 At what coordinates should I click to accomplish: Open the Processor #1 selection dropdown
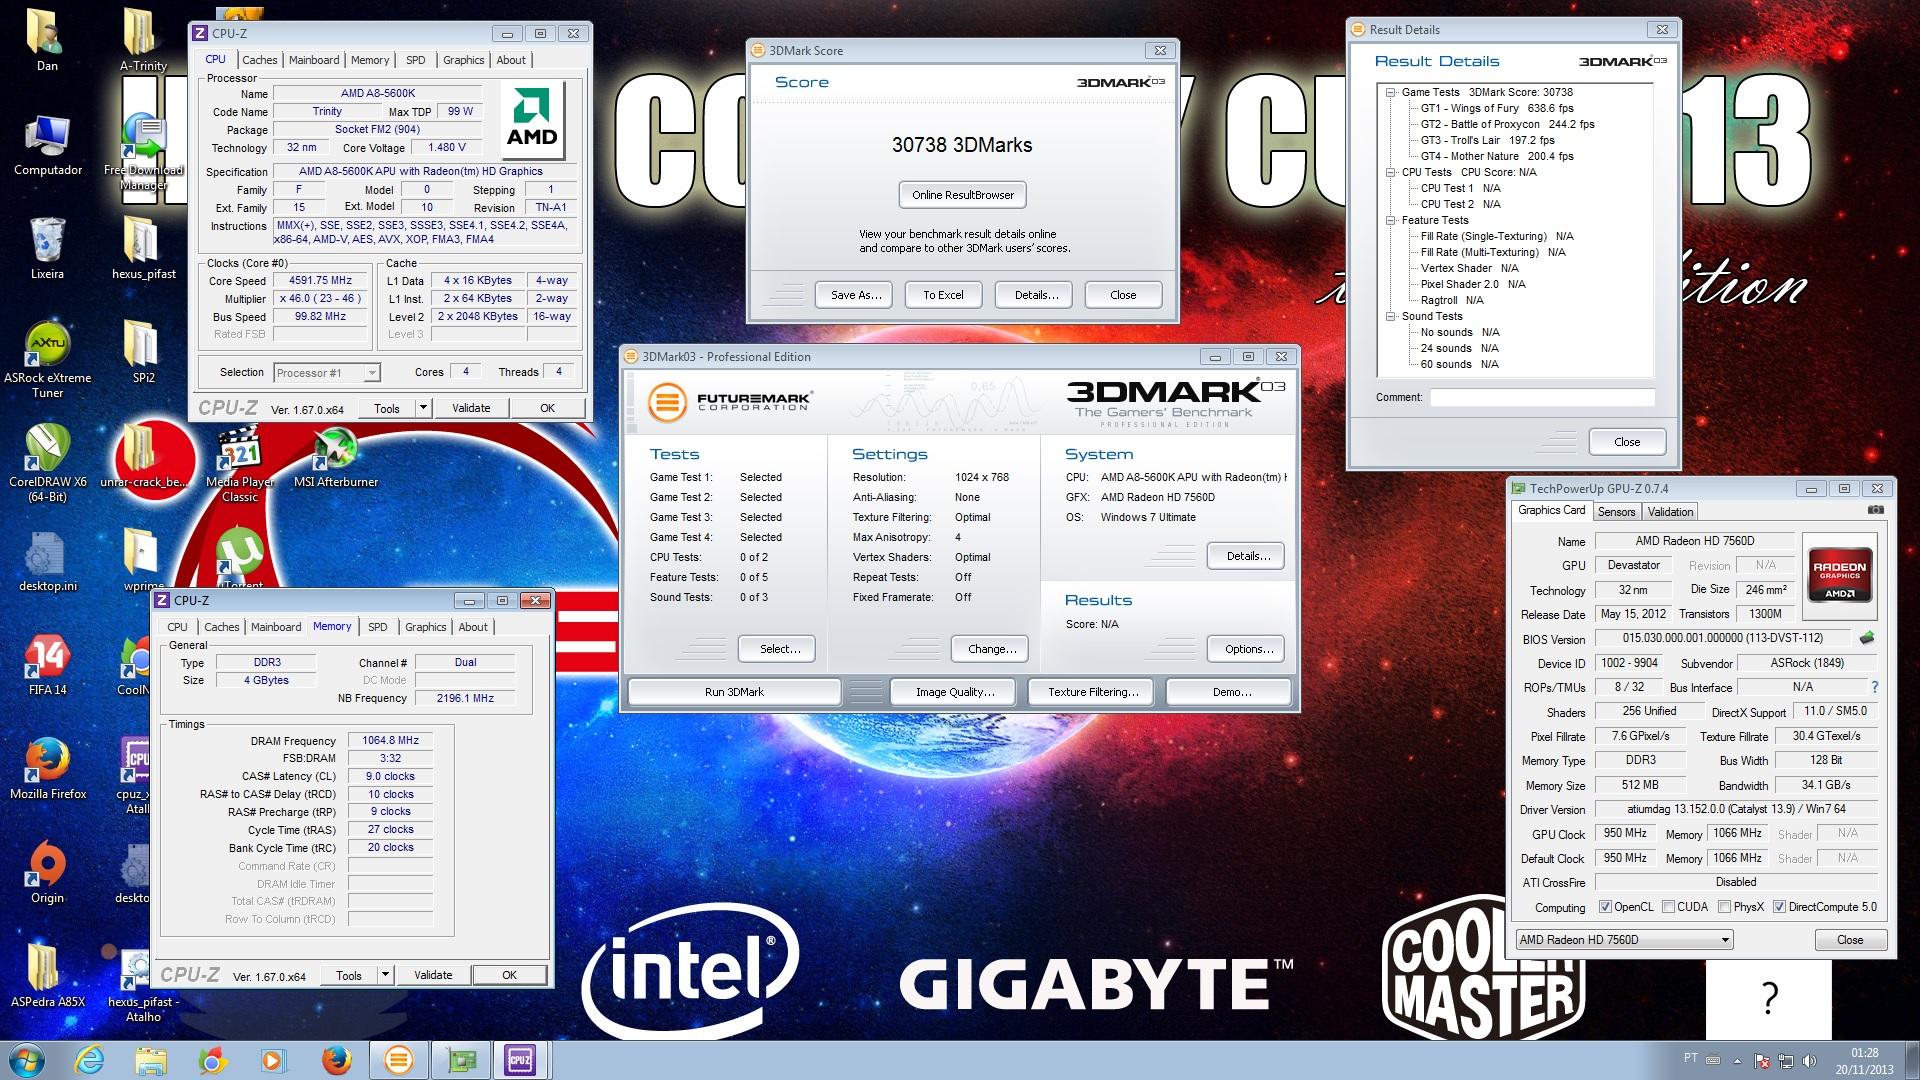coord(326,373)
